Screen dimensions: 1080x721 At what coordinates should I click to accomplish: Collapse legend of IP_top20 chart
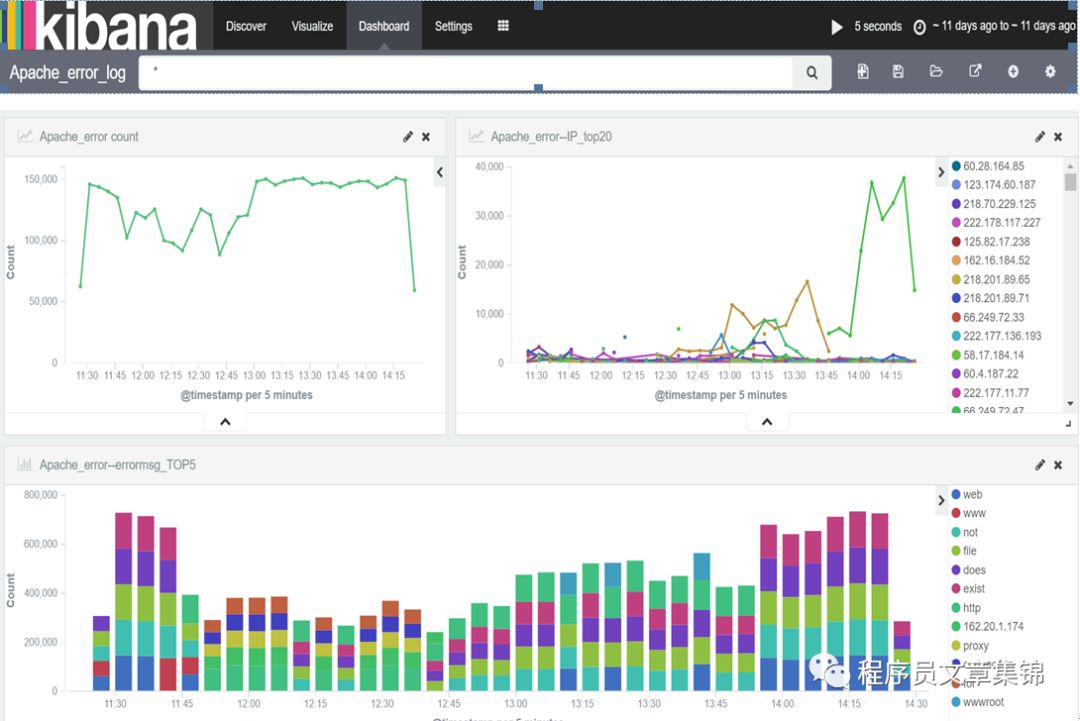(x=941, y=172)
